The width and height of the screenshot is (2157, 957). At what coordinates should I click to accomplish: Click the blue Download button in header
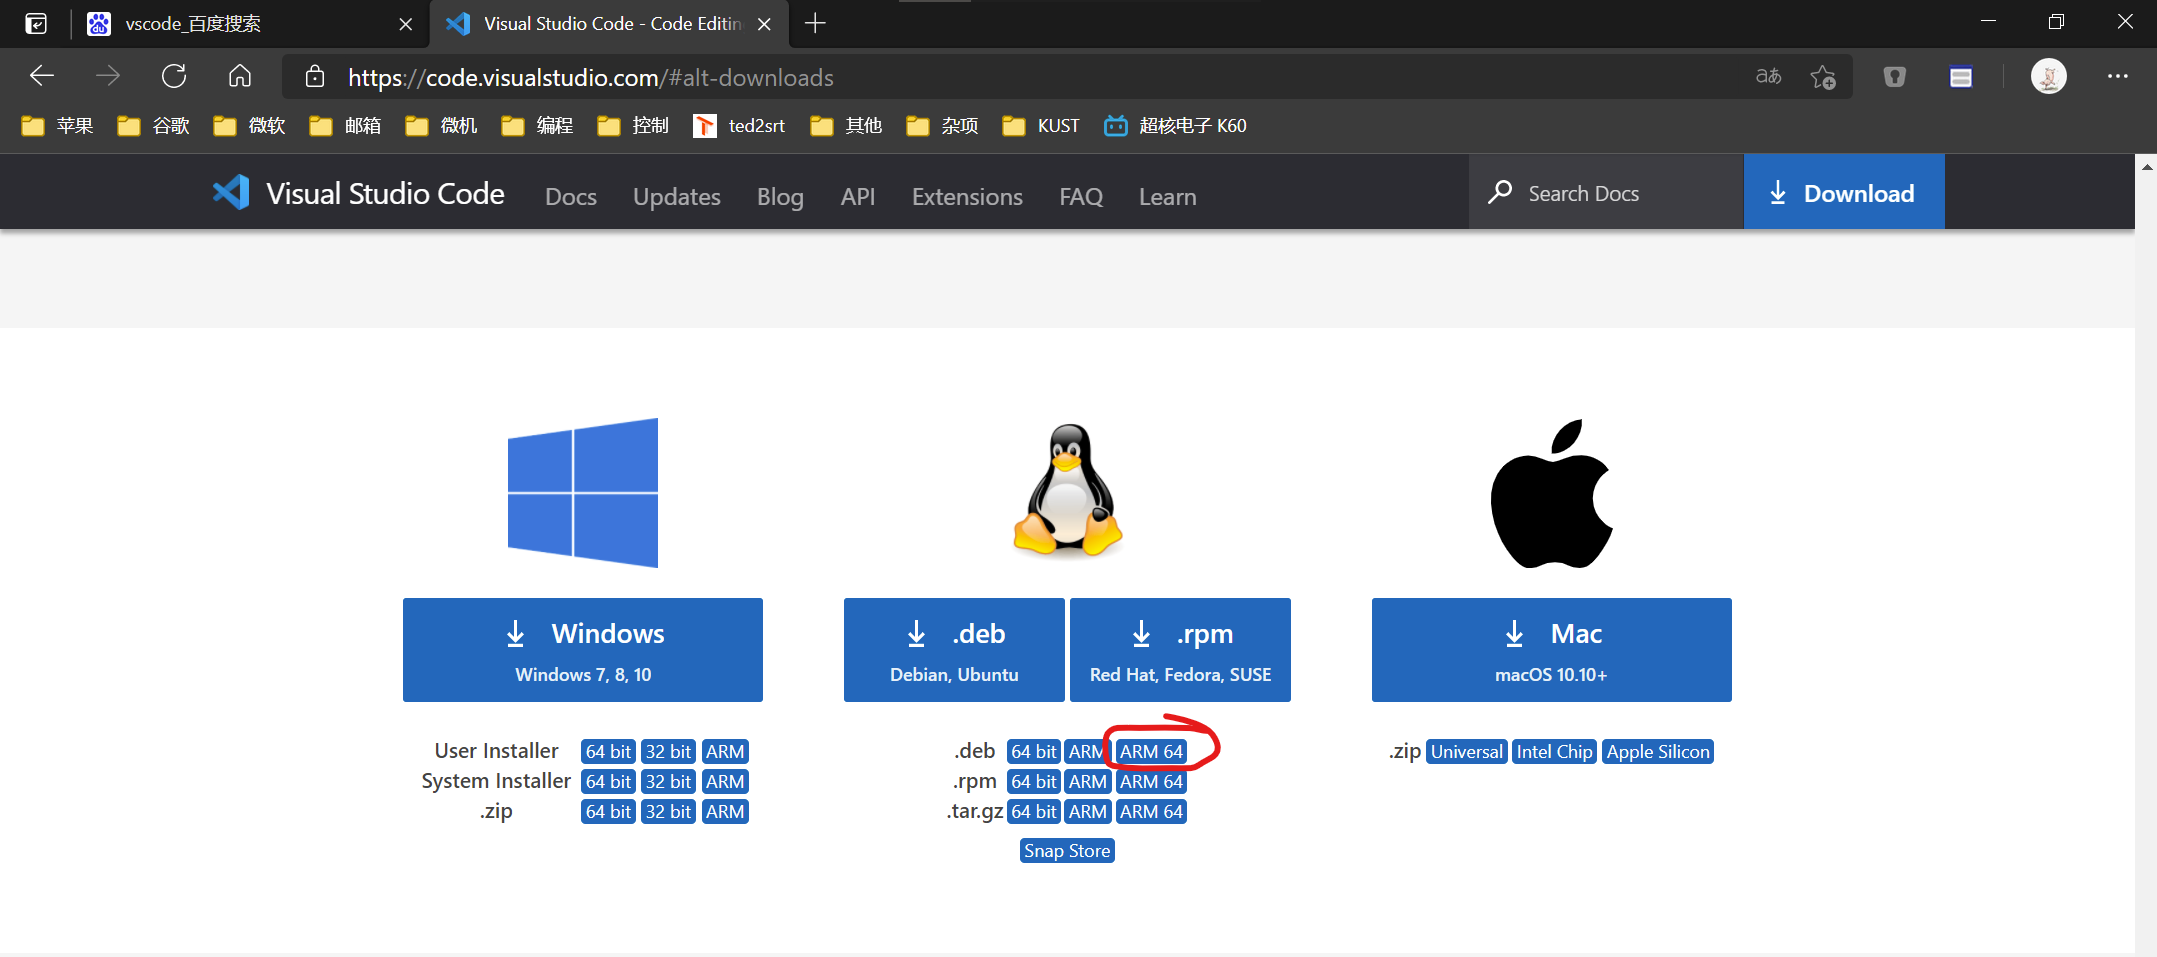pyautogui.click(x=1844, y=192)
